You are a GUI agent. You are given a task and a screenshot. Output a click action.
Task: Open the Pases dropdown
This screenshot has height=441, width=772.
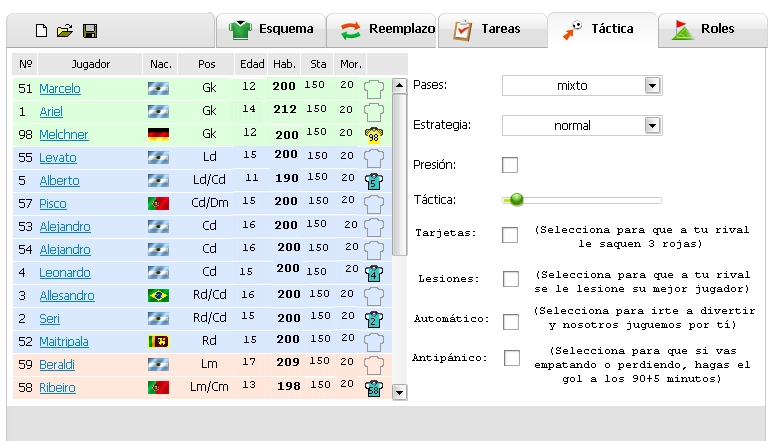[652, 86]
